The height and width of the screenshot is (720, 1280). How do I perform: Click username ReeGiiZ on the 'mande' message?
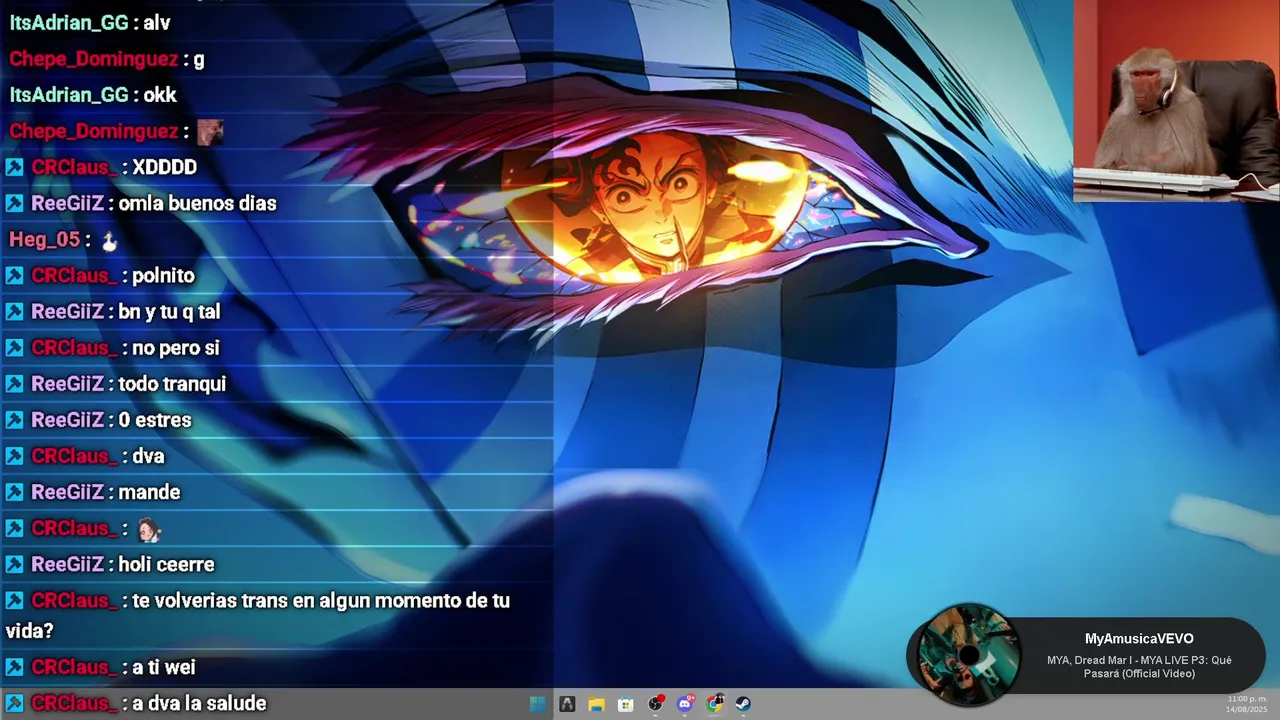(67, 492)
